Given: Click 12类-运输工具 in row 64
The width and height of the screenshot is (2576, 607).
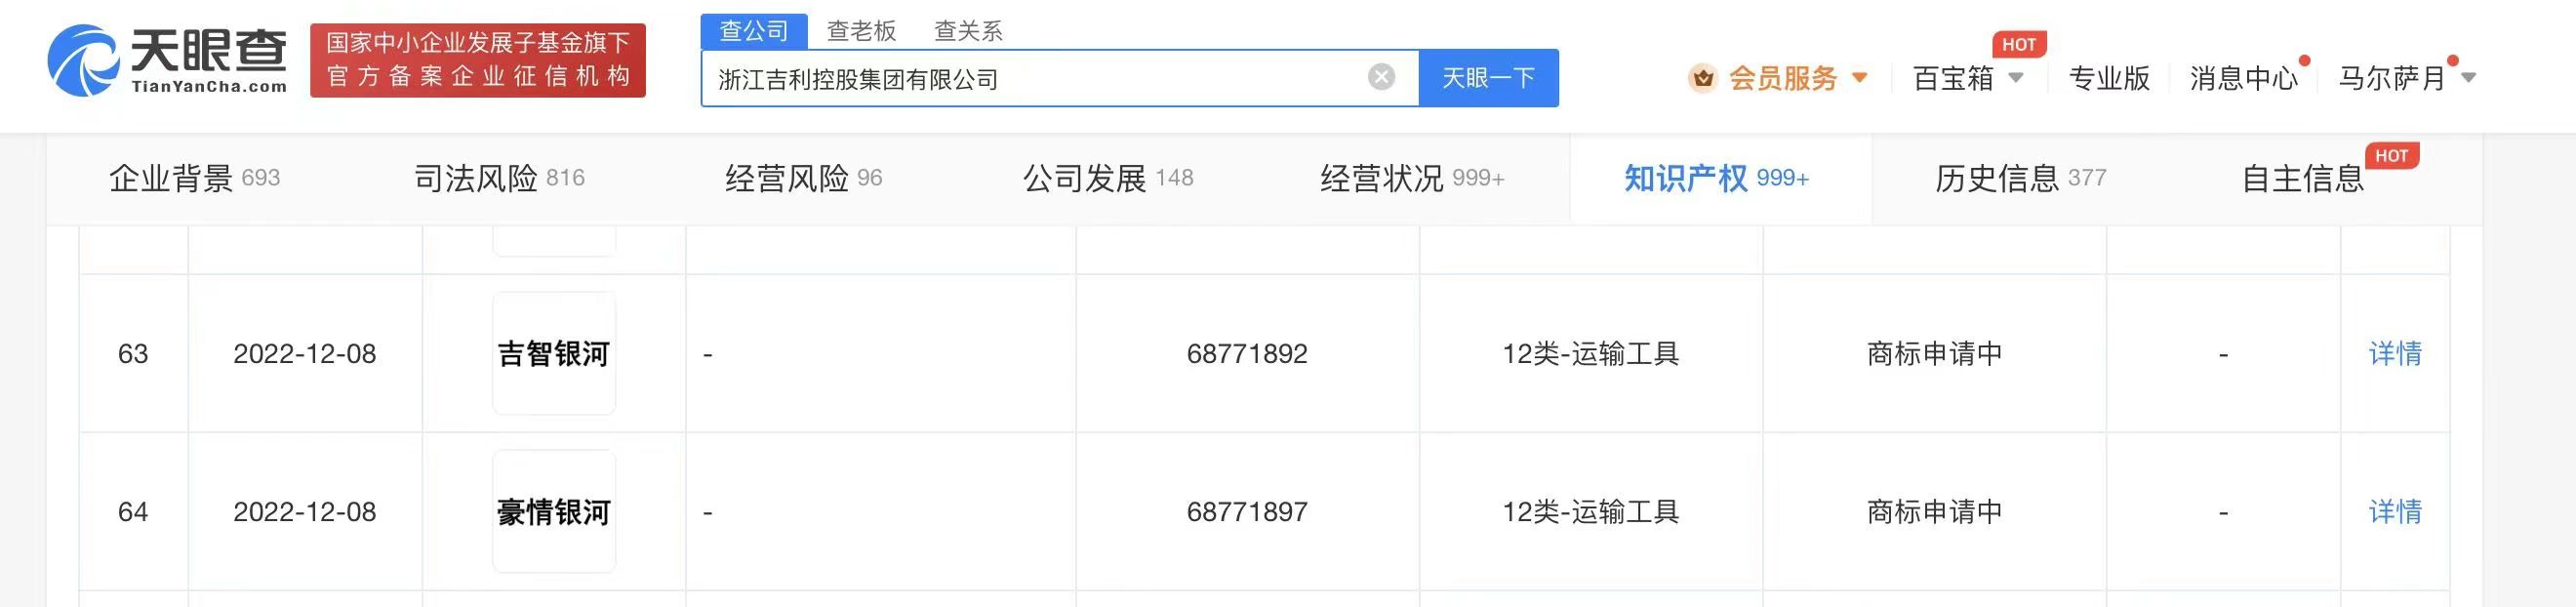Looking at the screenshot, I should click(1590, 511).
